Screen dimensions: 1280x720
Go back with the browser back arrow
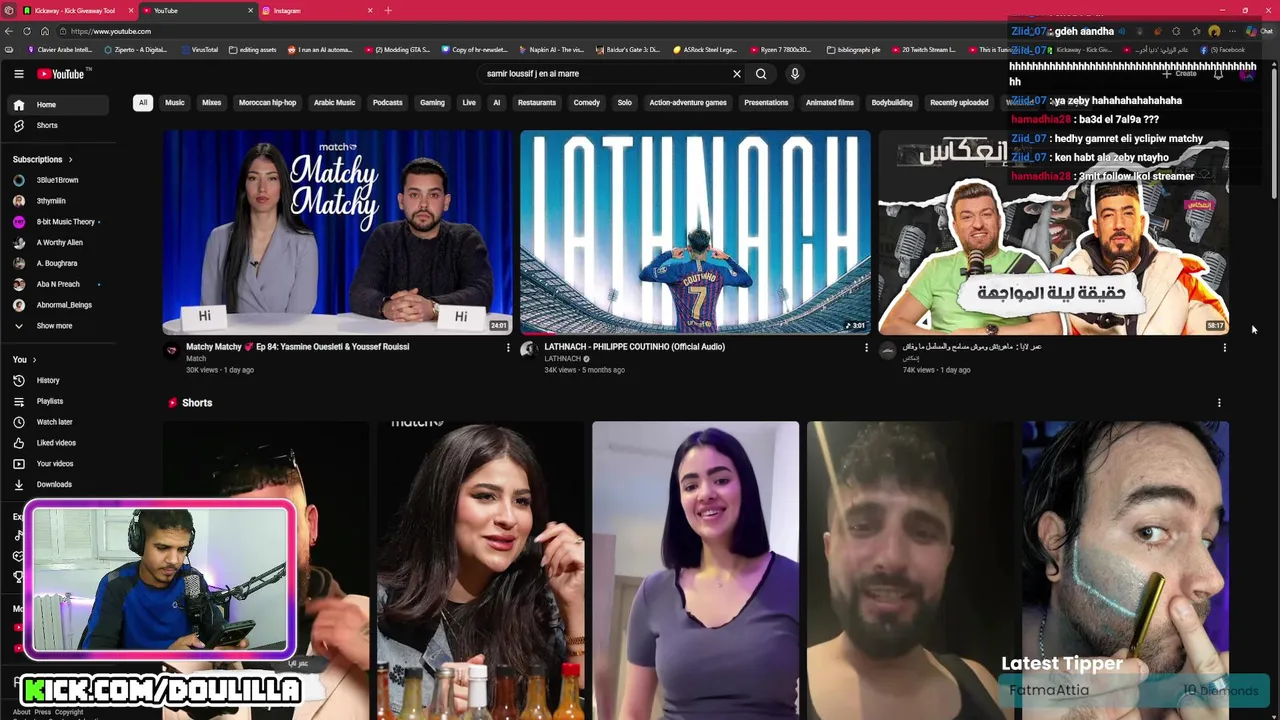click(9, 31)
